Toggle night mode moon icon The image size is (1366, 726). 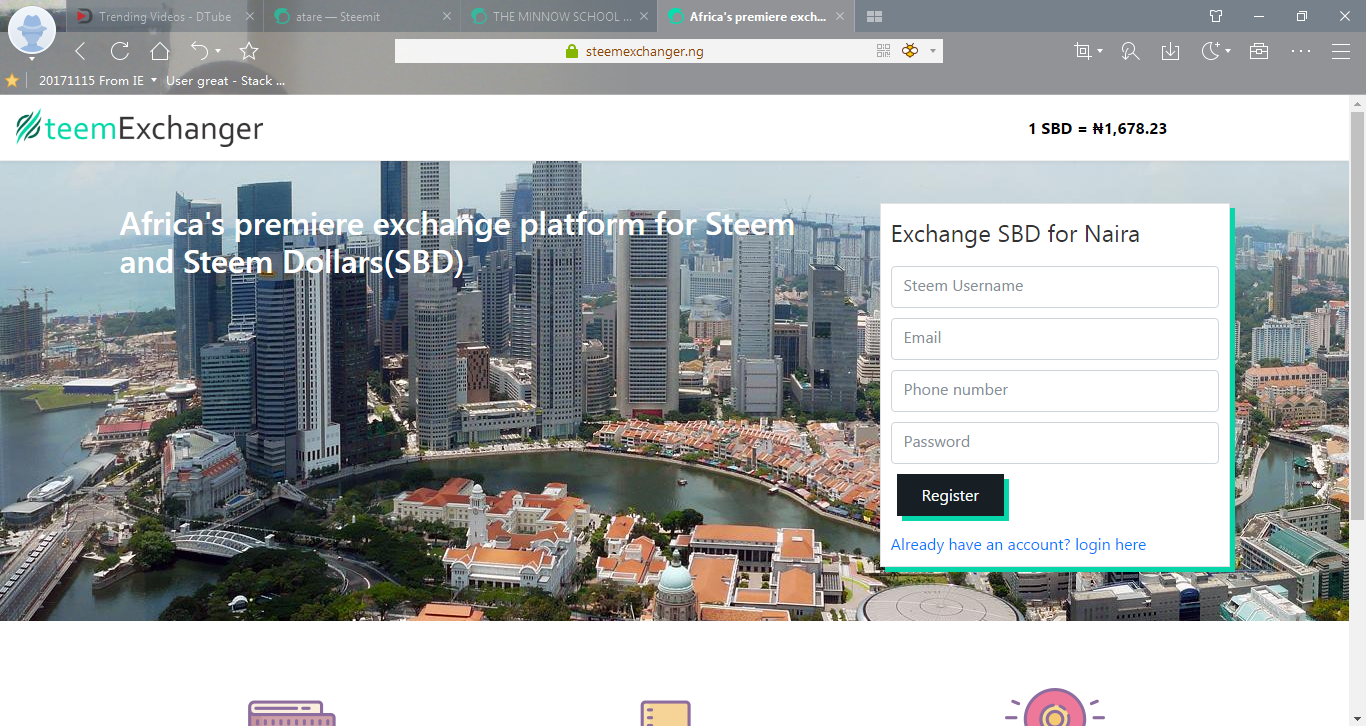point(1211,51)
